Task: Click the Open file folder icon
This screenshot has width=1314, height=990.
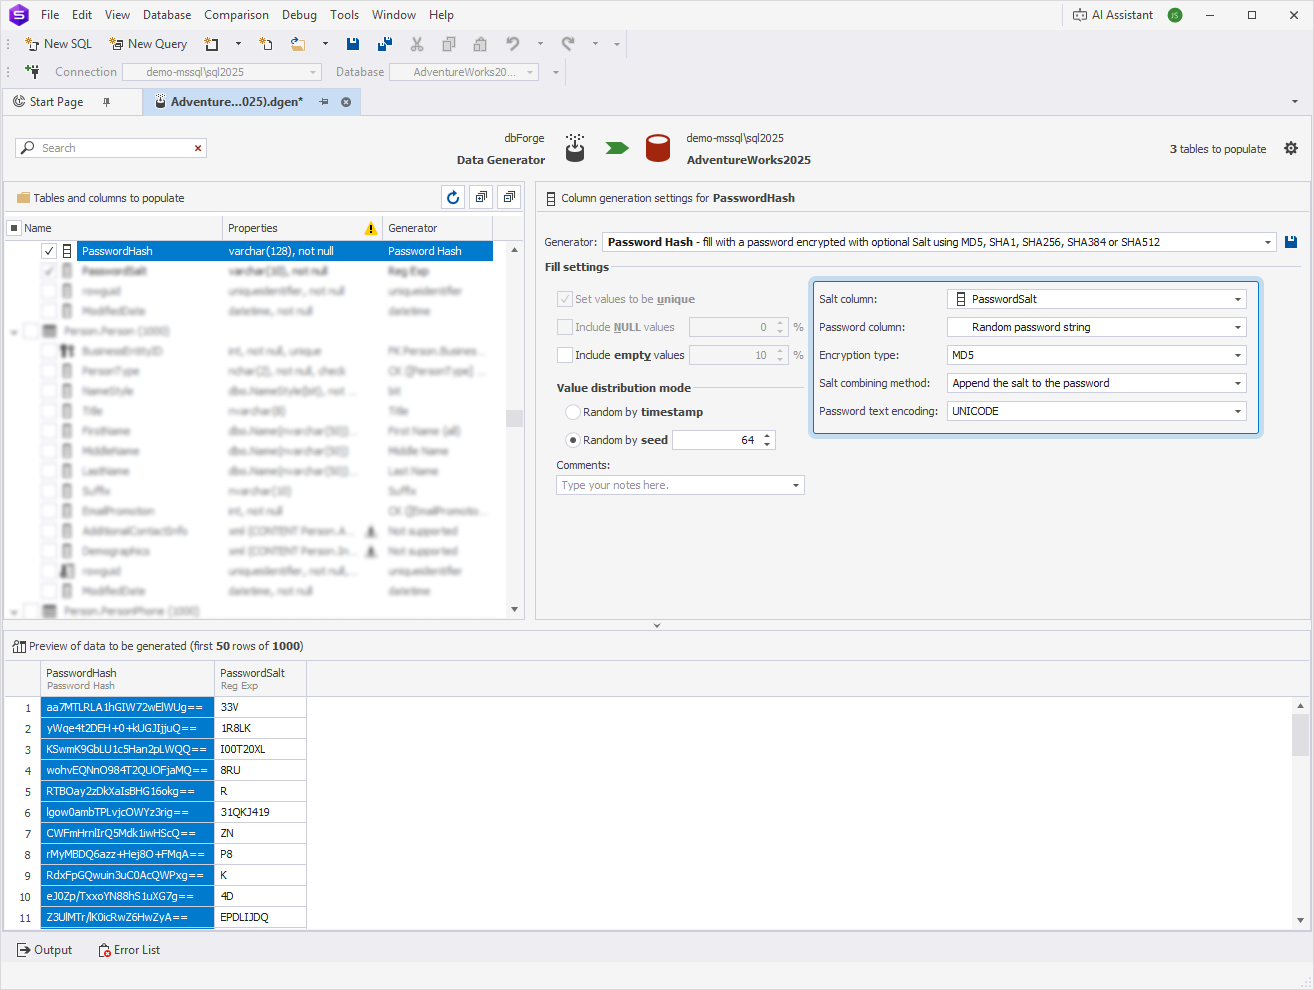Action: pos(298,44)
